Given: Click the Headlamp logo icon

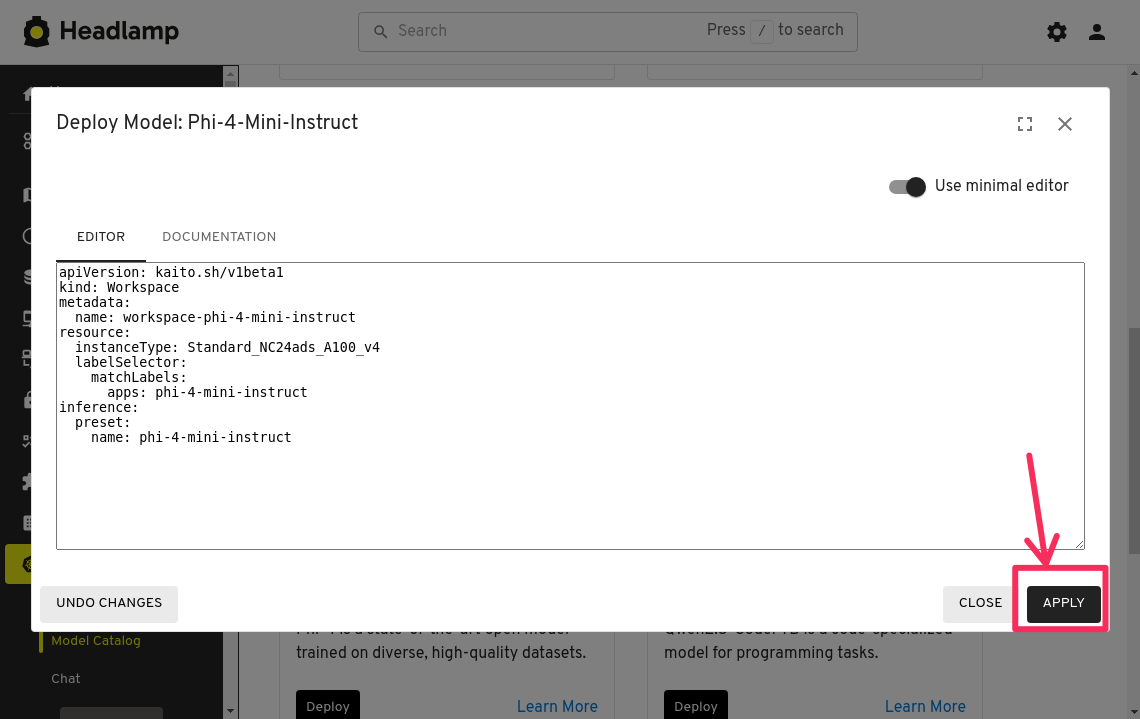Looking at the screenshot, I should pyautogui.click(x=37, y=32).
